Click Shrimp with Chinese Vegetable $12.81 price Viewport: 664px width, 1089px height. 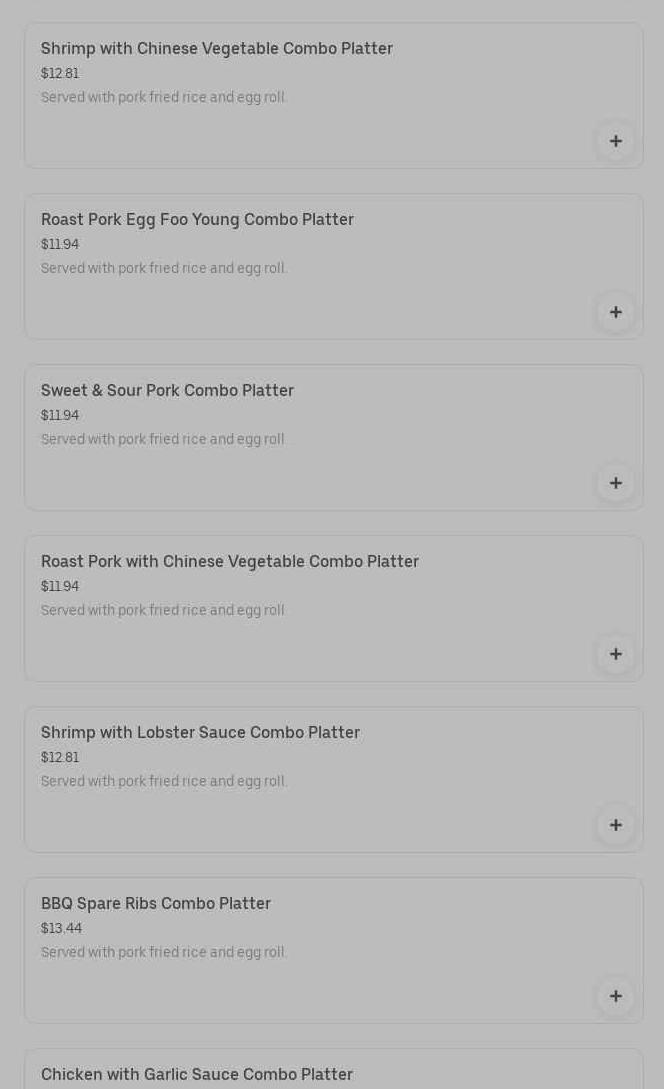60,73
